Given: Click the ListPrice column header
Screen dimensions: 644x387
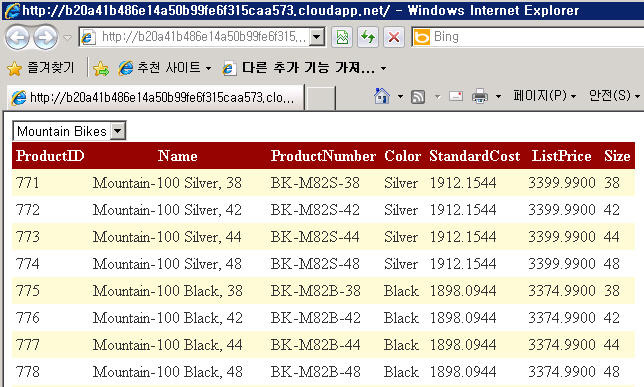Looking at the screenshot, I should (x=561, y=156).
